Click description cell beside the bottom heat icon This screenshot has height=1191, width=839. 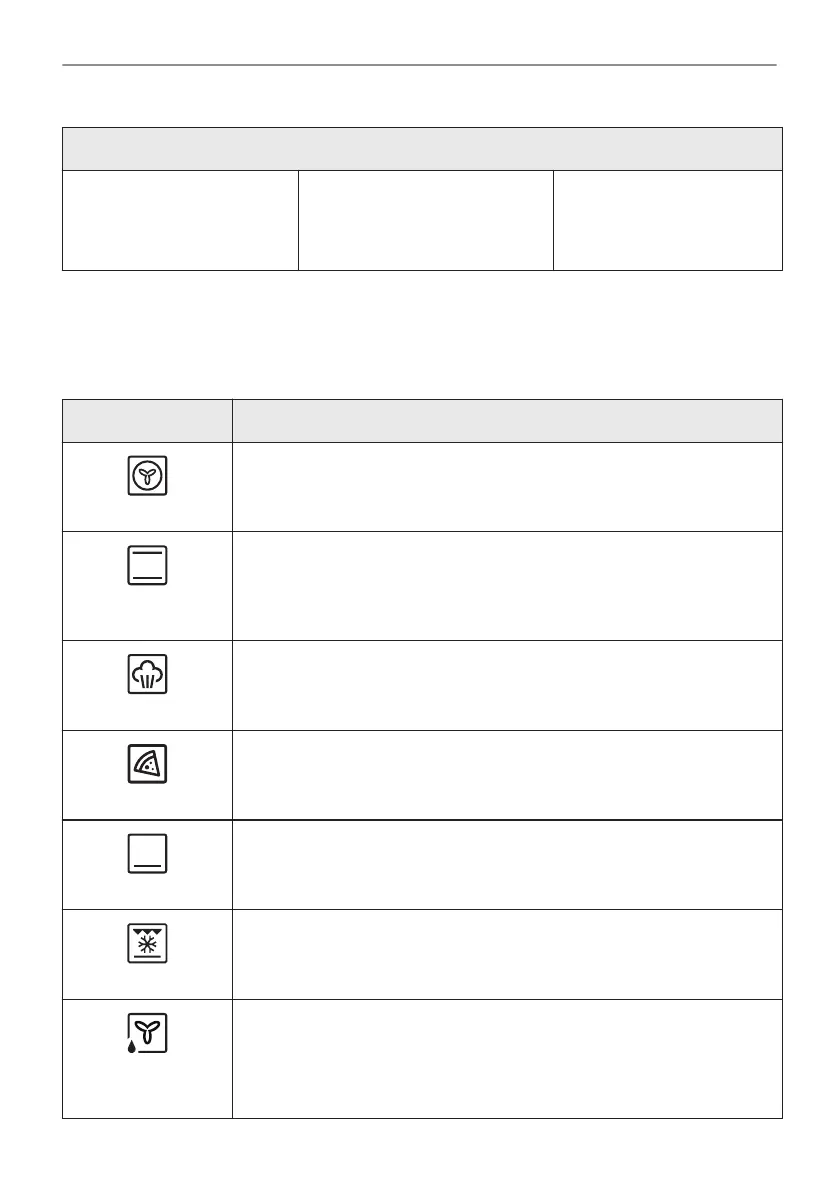[x=506, y=864]
